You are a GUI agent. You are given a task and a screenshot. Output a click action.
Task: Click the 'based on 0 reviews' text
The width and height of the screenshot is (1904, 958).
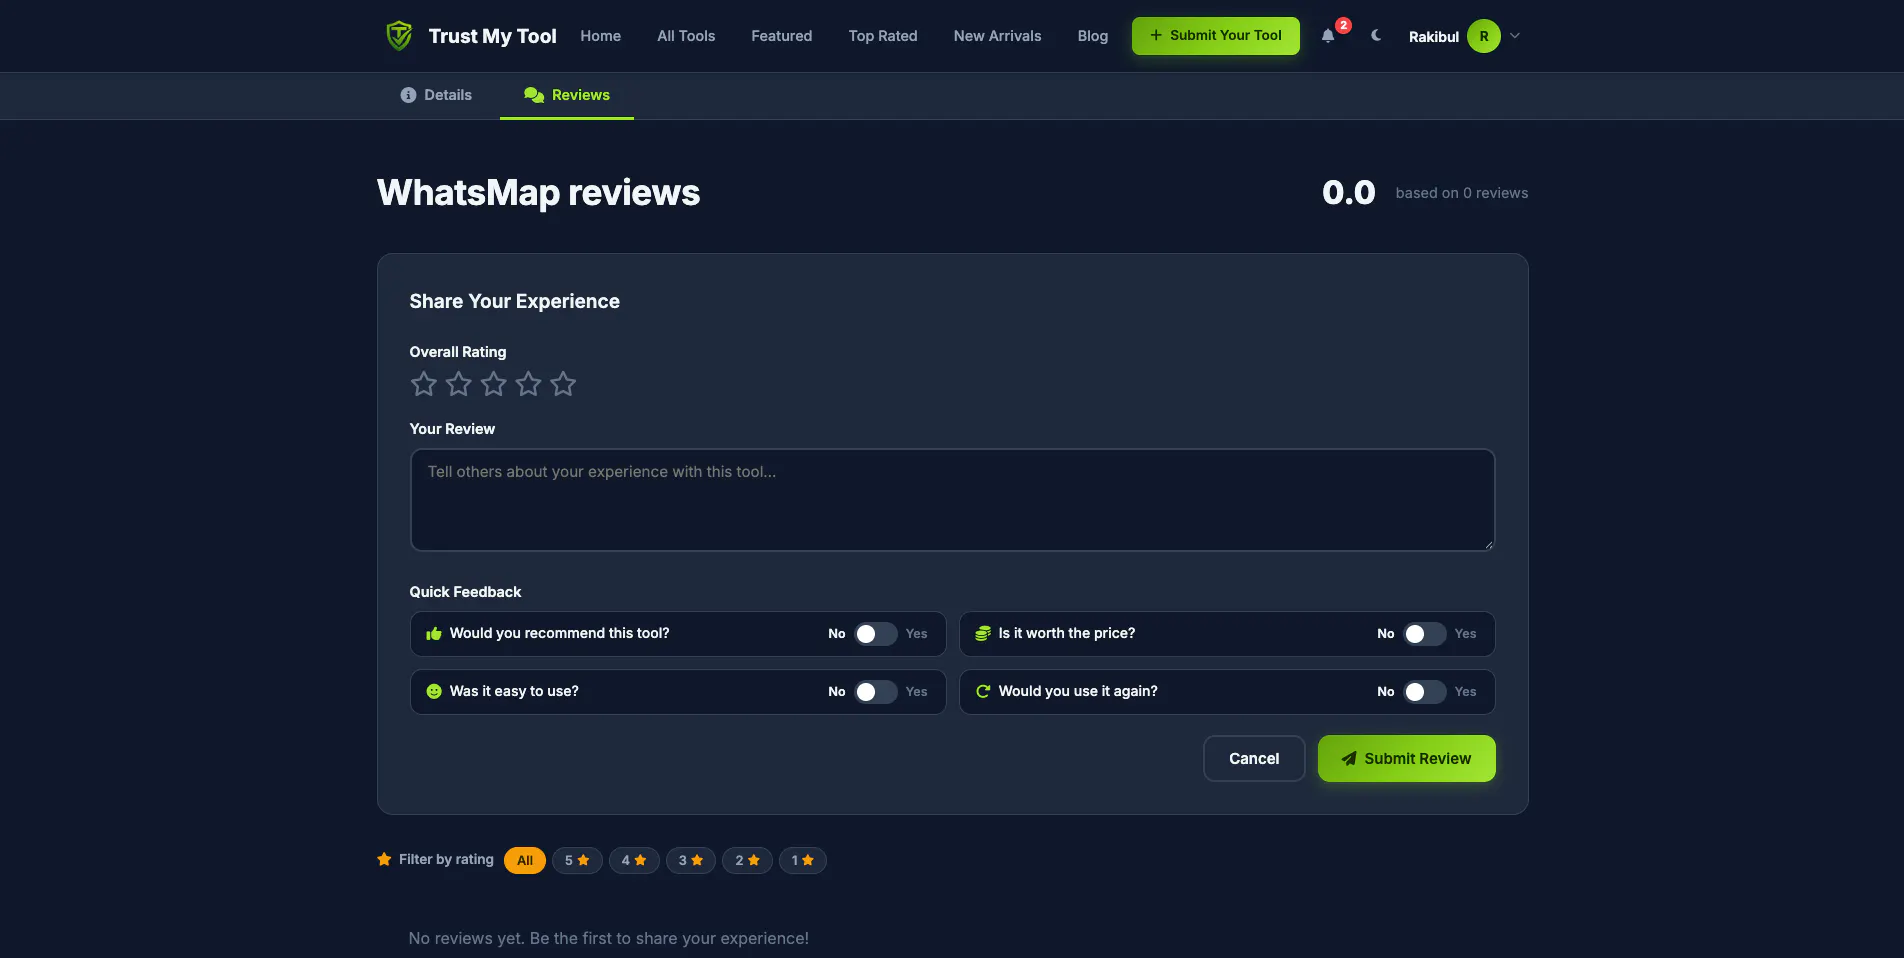pyautogui.click(x=1462, y=193)
